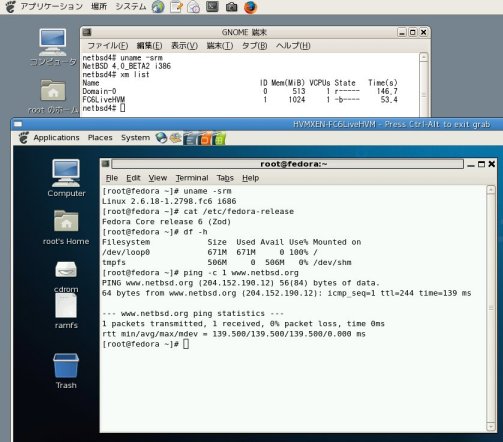The image size is (503, 442).
Task: Open View menu in root@fedora terminal
Action: point(158,178)
